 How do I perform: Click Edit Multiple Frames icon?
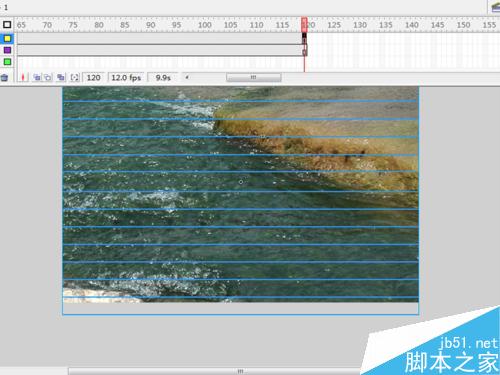click(61, 77)
